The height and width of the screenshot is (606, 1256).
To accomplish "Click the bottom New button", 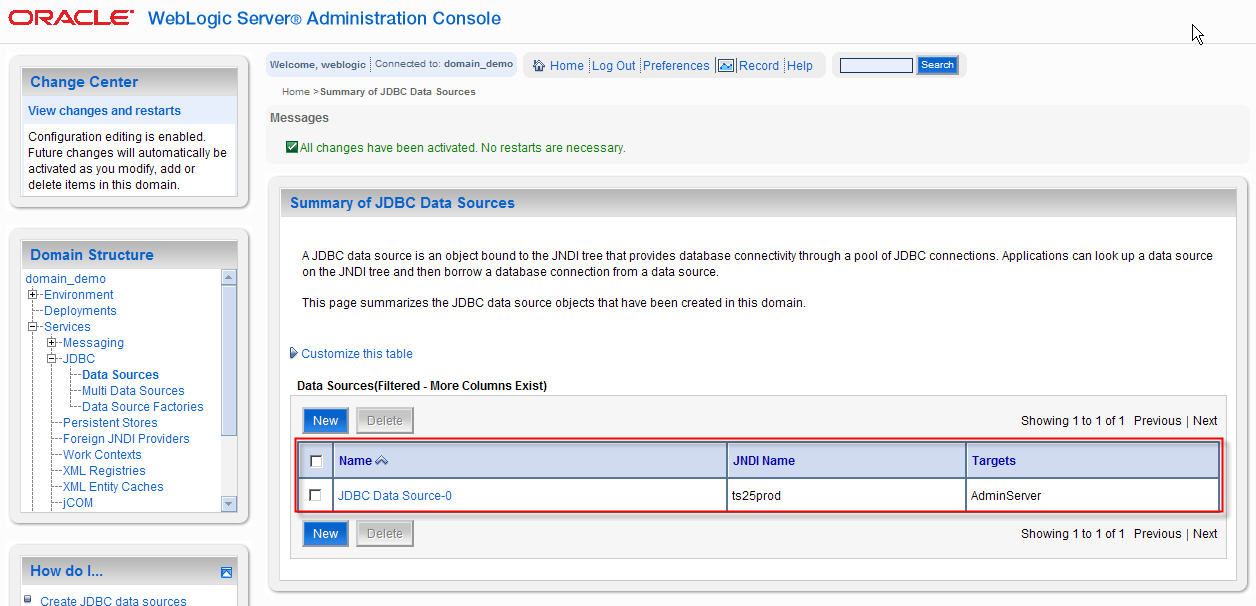I will click(326, 534).
